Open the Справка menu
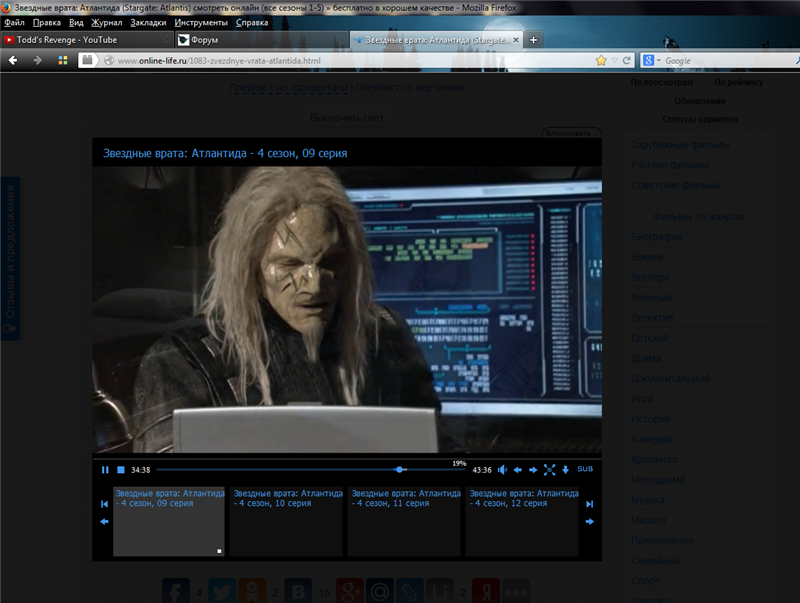The height and width of the screenshot is (603, 800). pos(252,22)
